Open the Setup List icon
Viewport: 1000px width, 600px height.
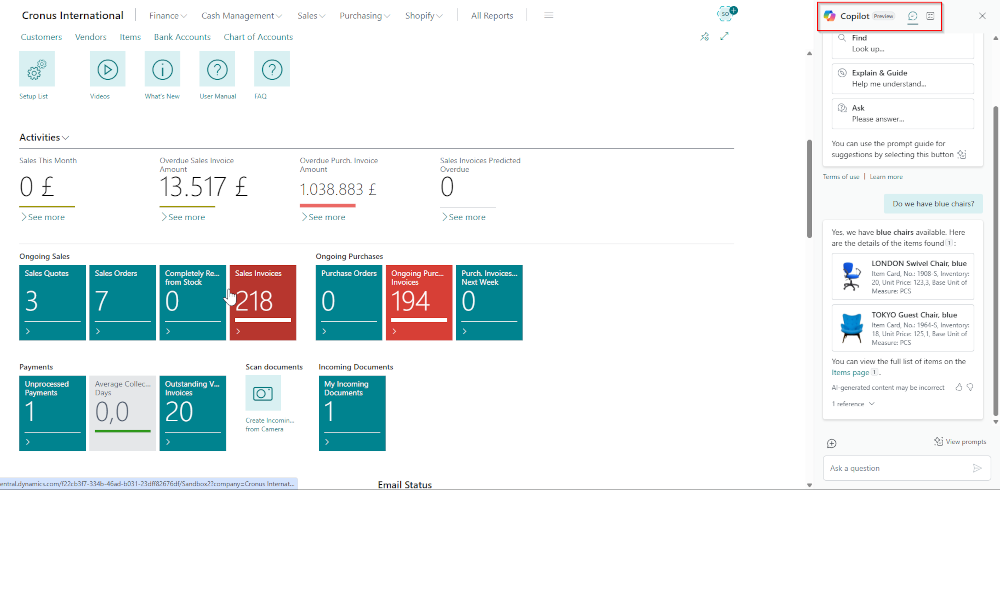(x=37, y=69)
